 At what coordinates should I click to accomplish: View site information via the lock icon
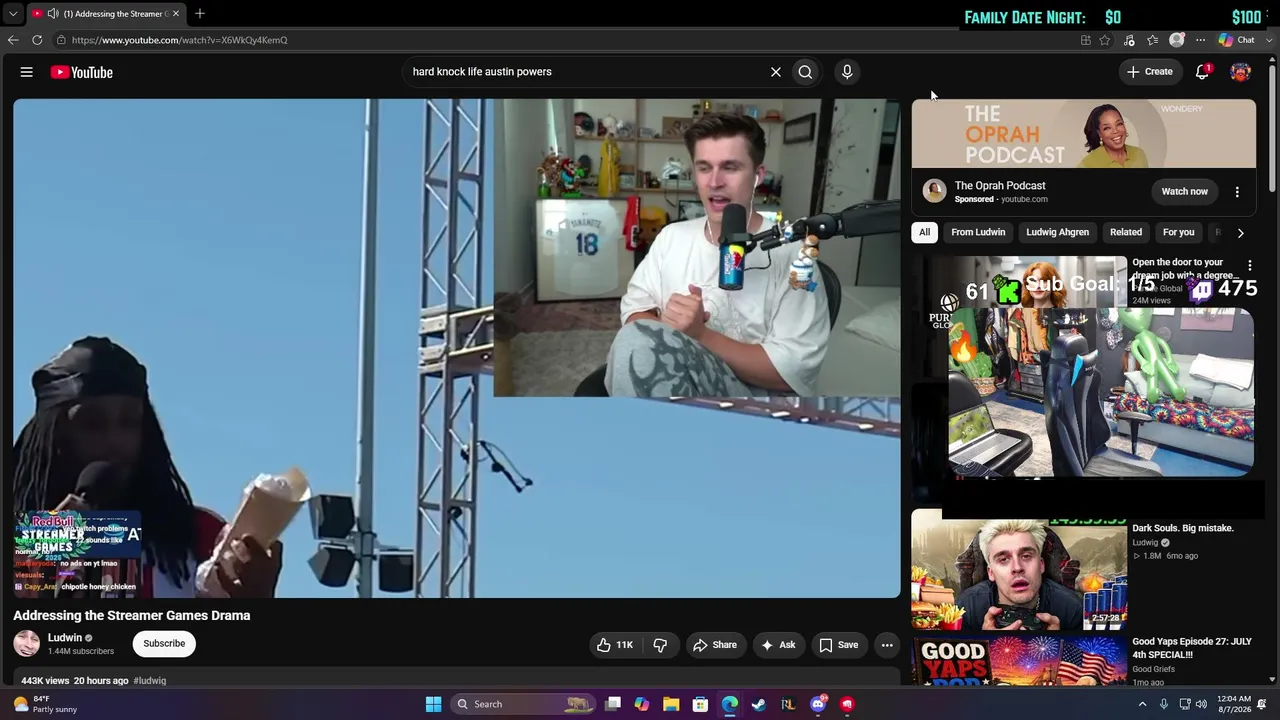pos(61,40)
